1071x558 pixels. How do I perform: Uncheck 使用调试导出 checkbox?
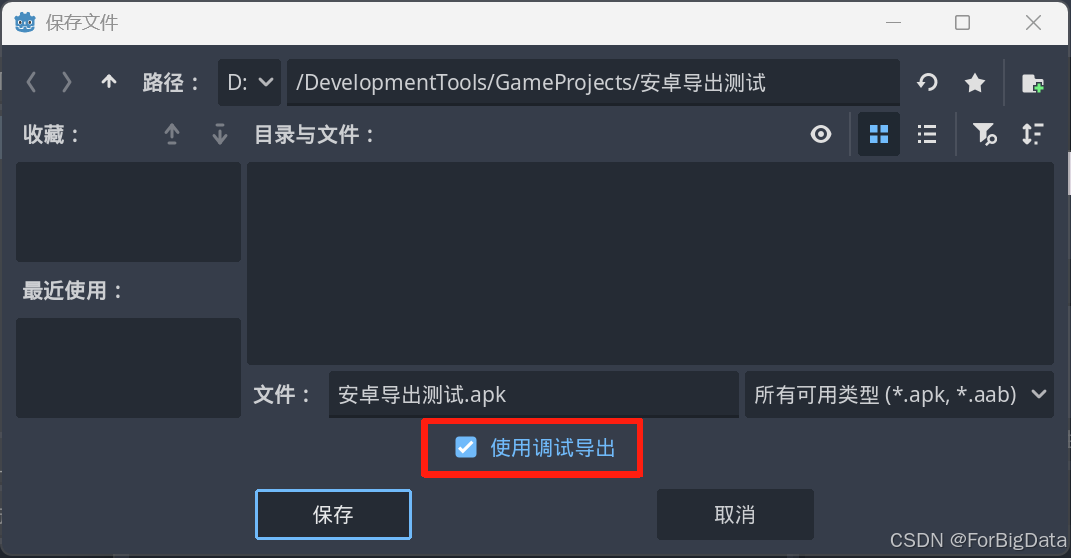click(466, 447)
